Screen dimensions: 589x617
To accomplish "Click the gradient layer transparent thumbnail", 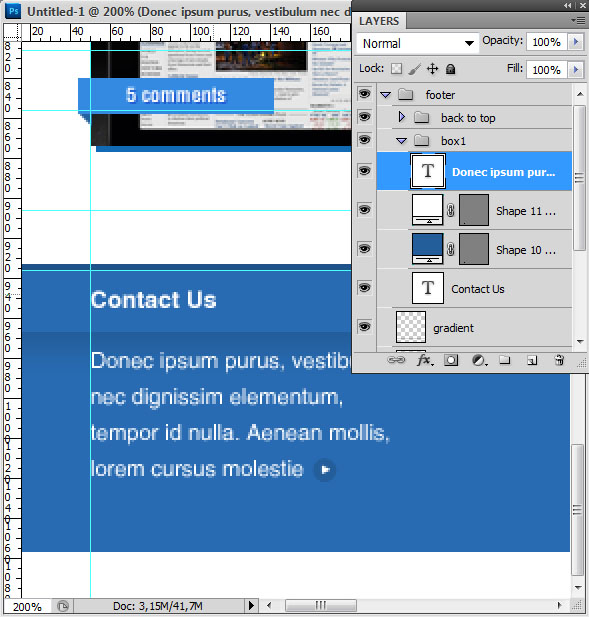I will pos(411,327).
